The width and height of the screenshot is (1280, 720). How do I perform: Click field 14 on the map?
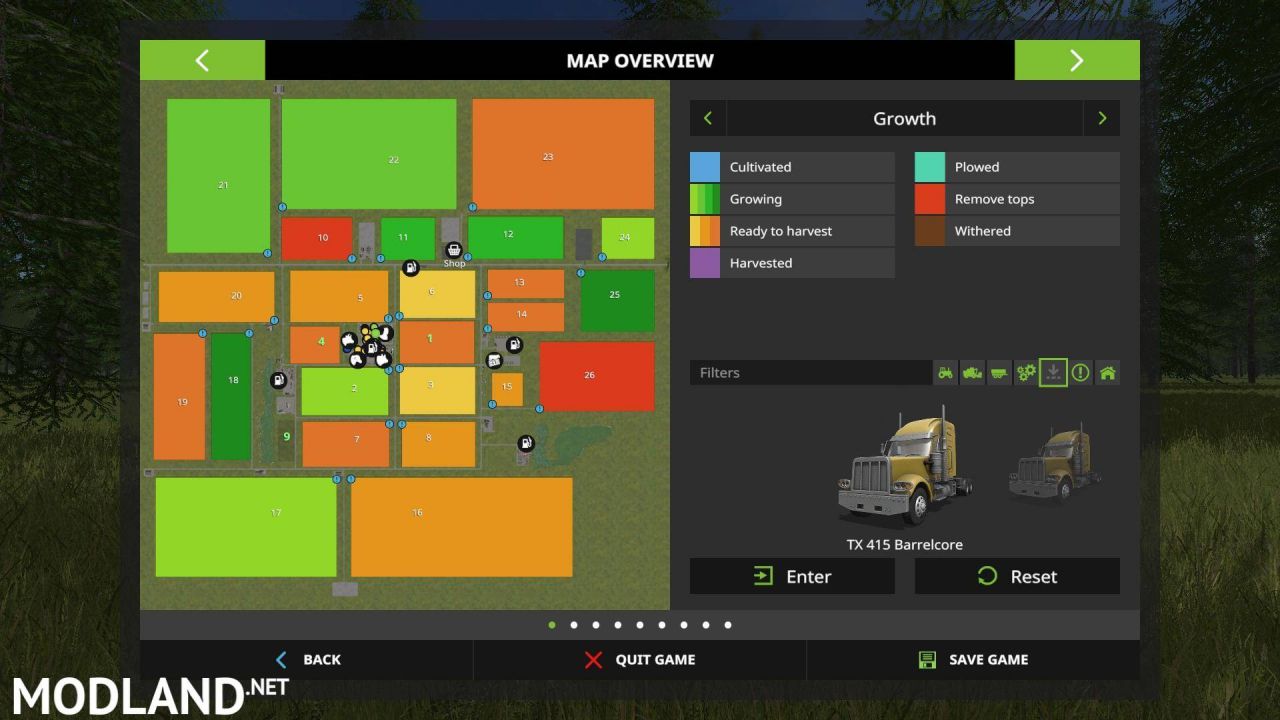[x=526, y=317]
